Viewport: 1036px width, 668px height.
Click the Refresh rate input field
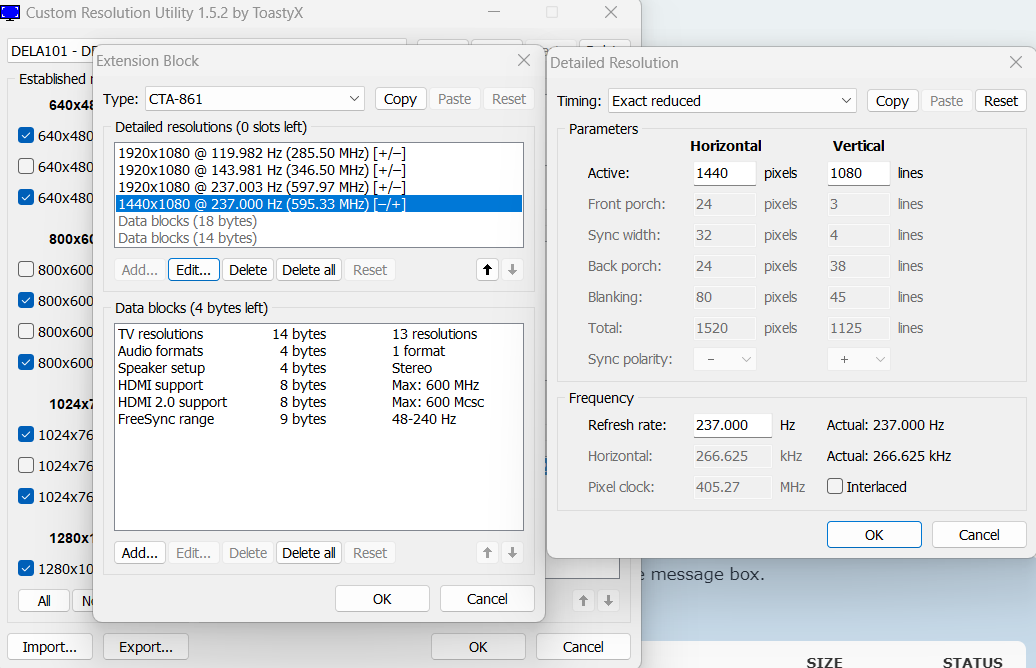coord(732,425)
